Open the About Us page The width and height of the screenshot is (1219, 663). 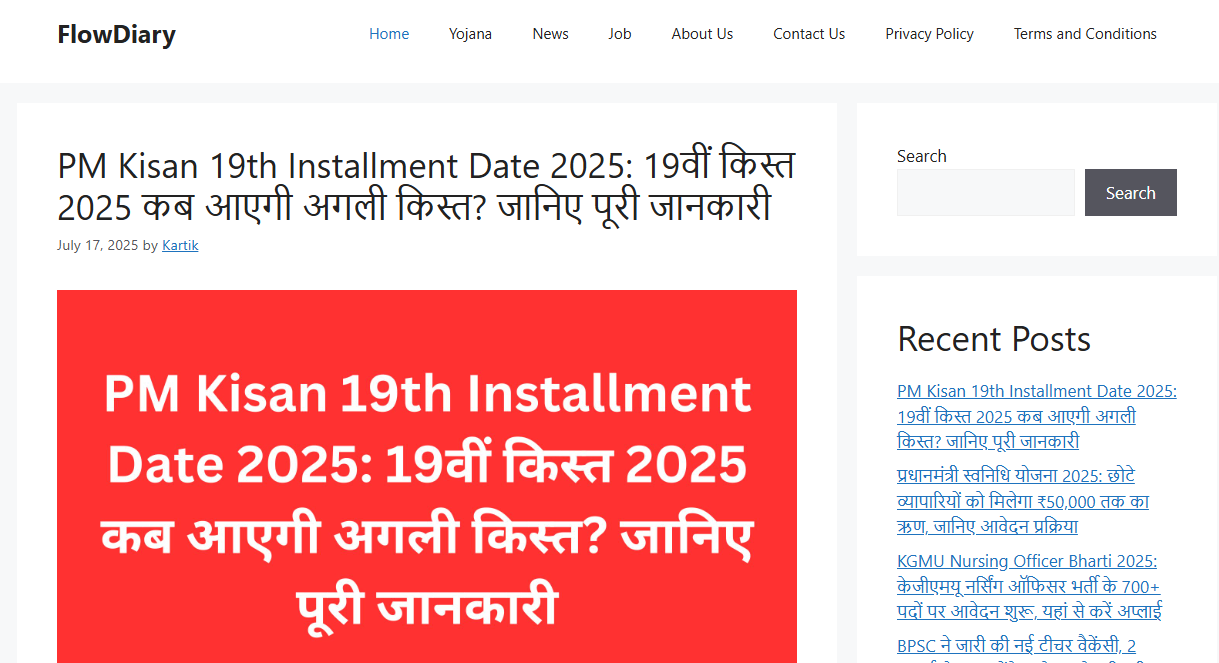pos(702,34)
